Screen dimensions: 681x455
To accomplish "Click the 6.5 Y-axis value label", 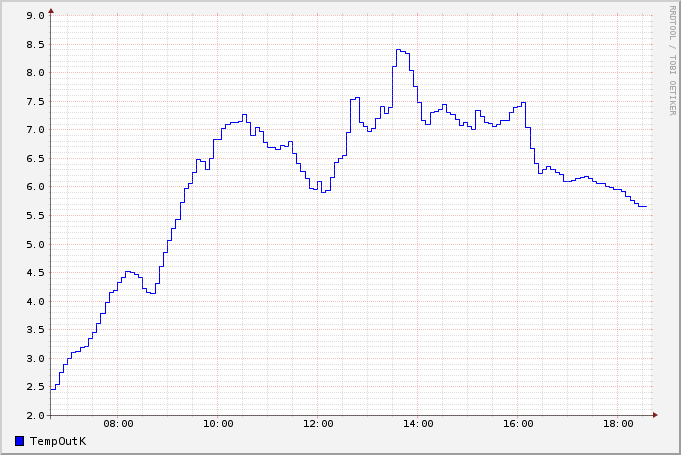I will pyautogui.click(x=35, y=158).
